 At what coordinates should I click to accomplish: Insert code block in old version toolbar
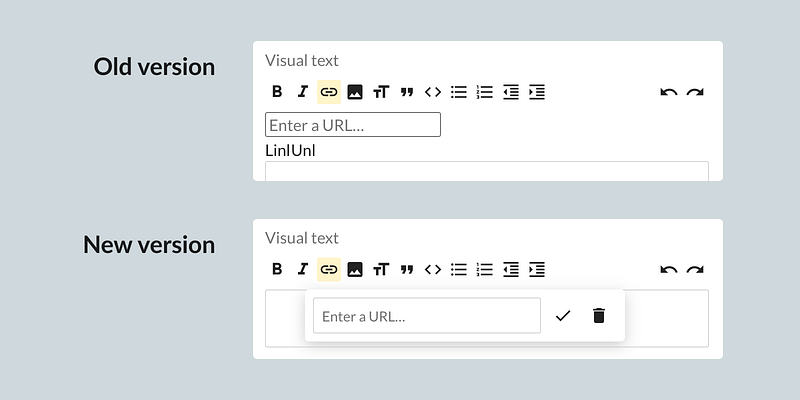click(432, 92)
